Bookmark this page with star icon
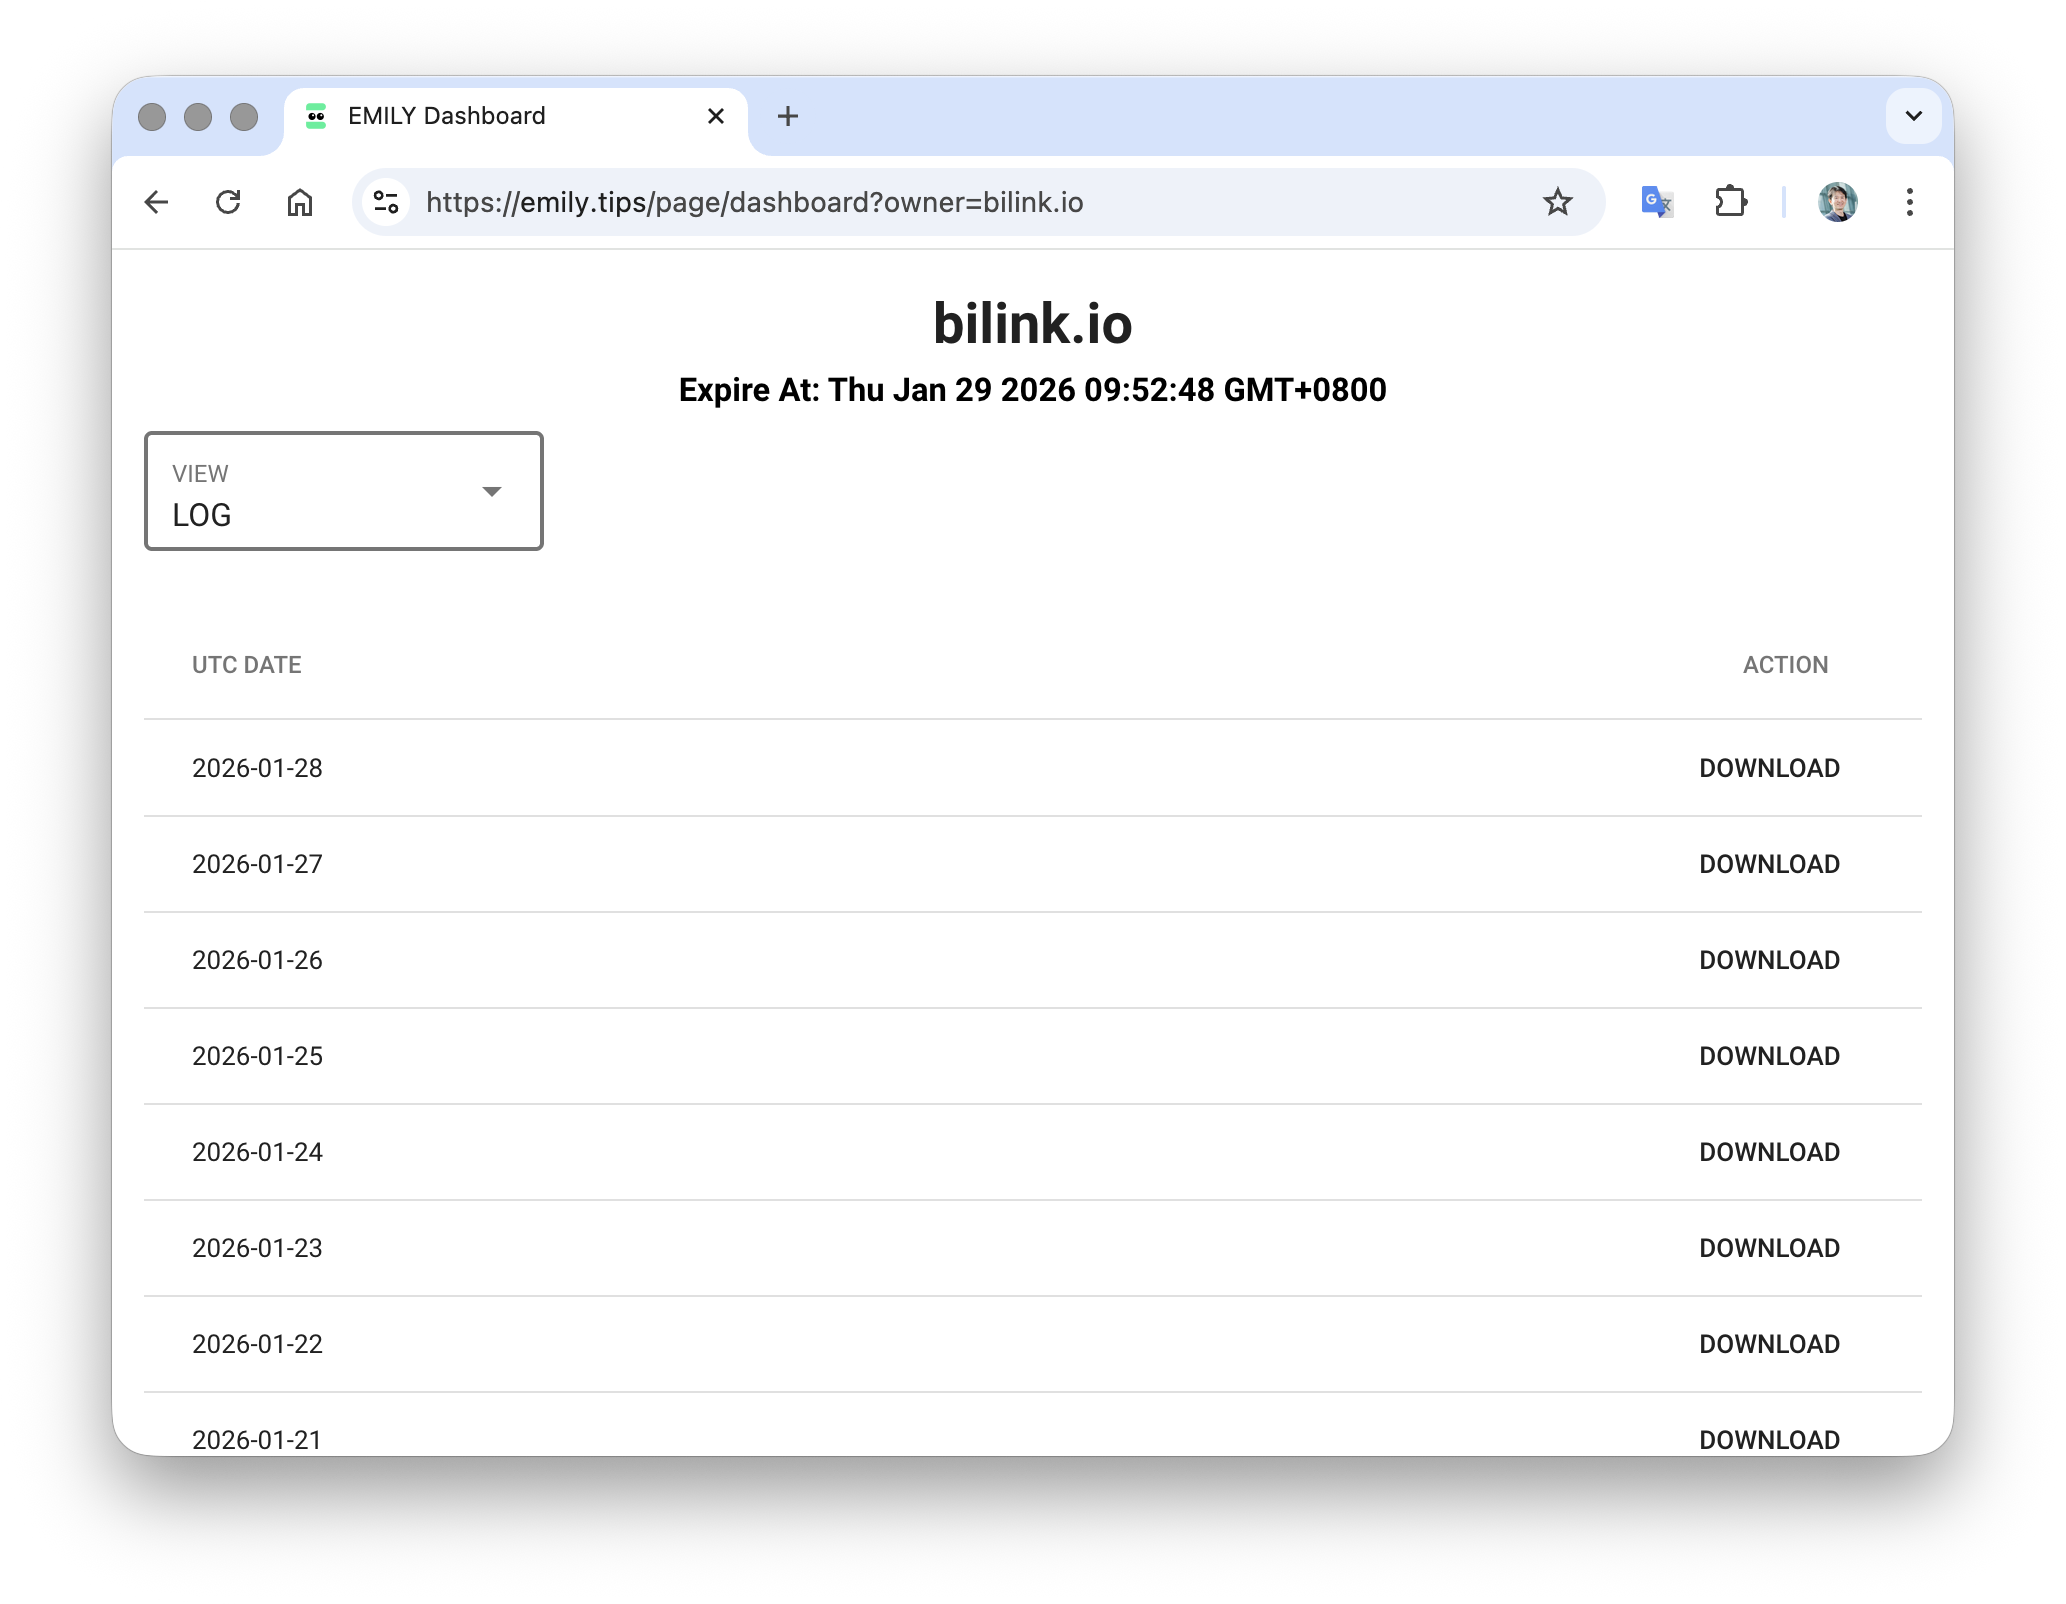2066x1604 pixels. click(x=1557, y=203)
